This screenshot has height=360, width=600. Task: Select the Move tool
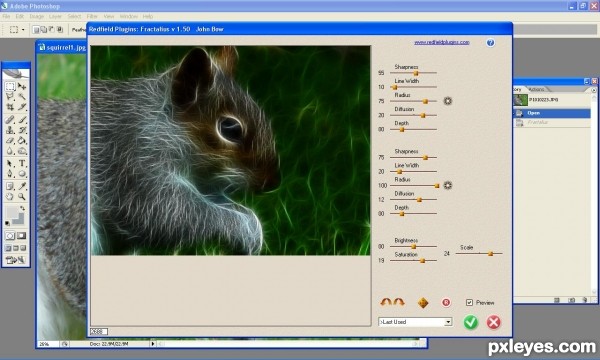coord(22,86)
